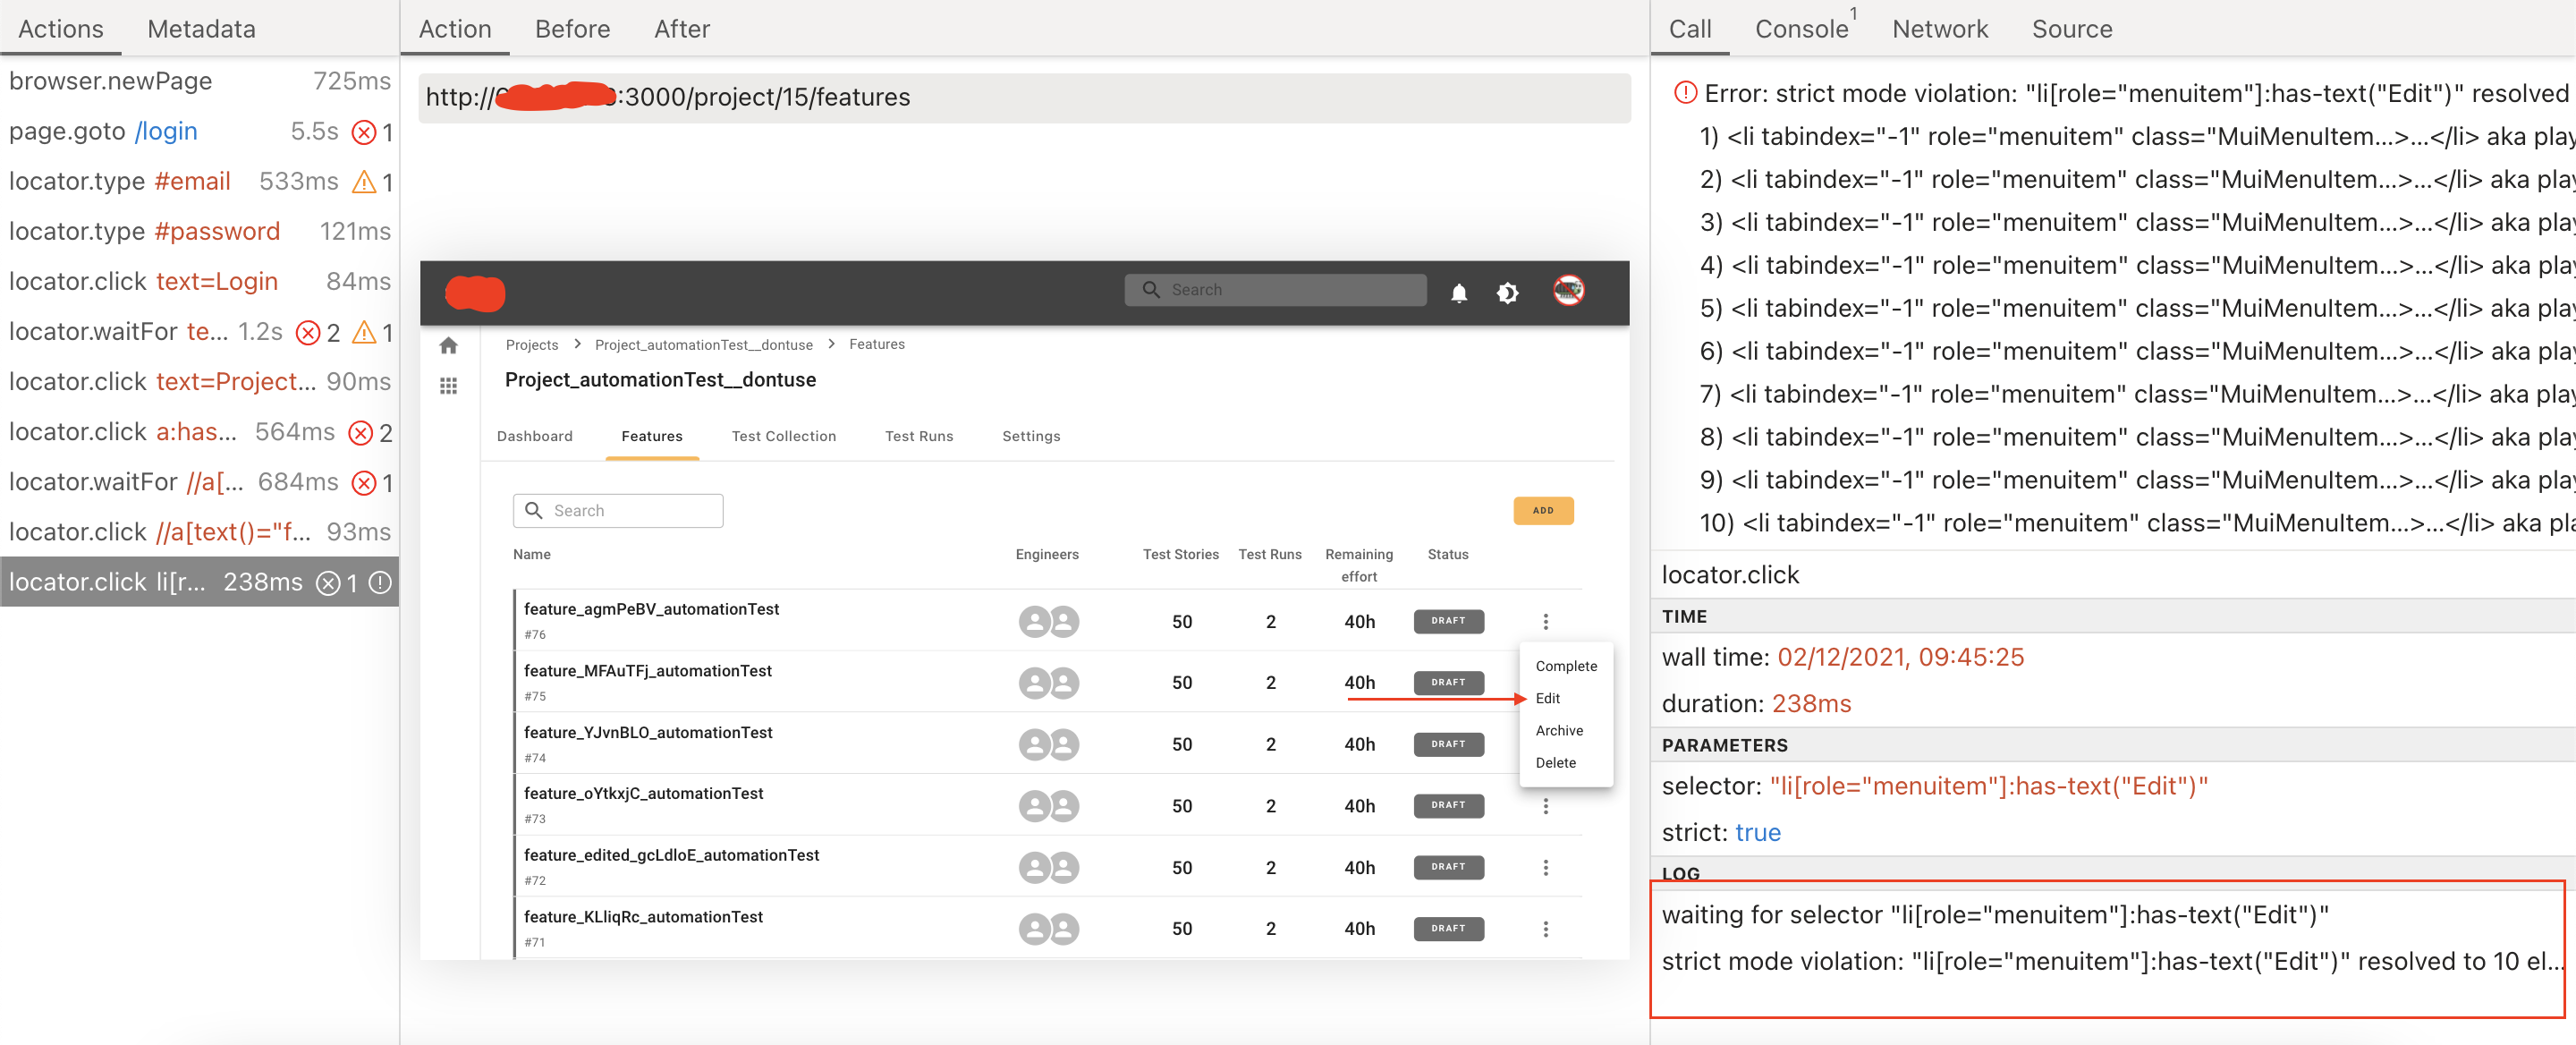Image resolution: width=2576 pixels, height=1045 pixels.
Task: Open the user avatar in header
Action: [x=1567, y=290]
